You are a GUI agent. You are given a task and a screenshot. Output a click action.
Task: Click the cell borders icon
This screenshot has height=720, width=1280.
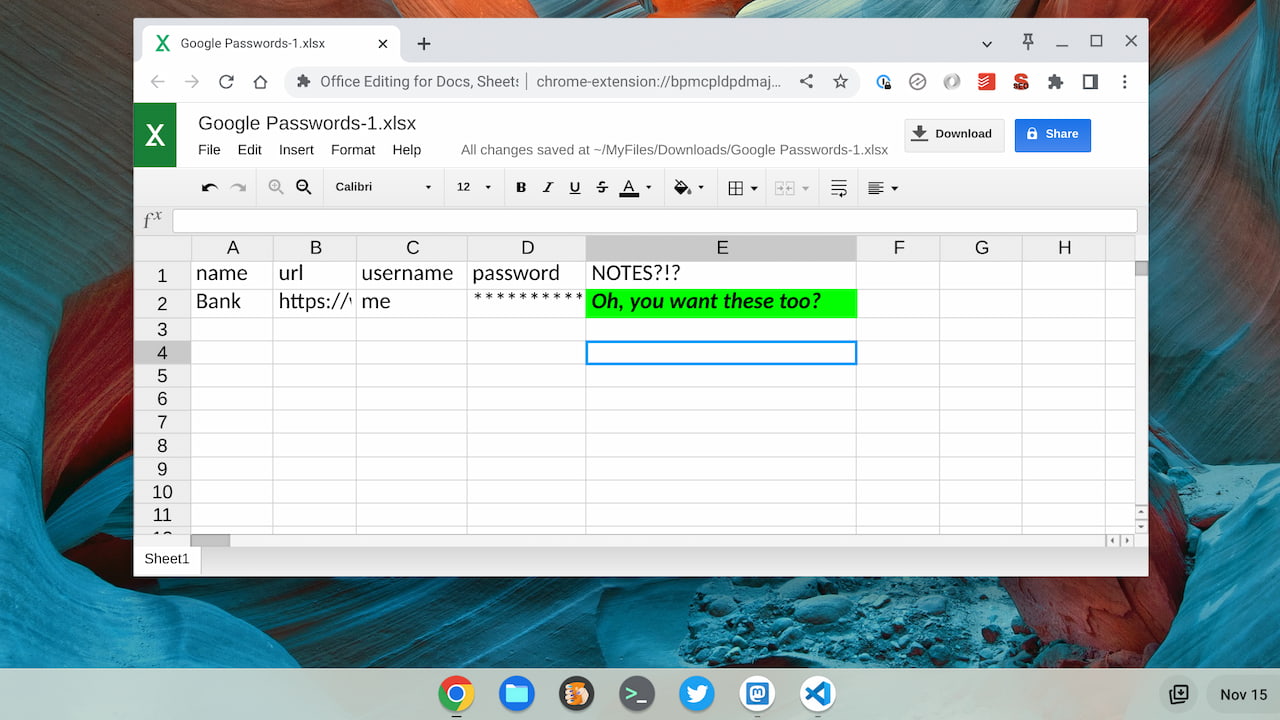(x=736, y=188)
